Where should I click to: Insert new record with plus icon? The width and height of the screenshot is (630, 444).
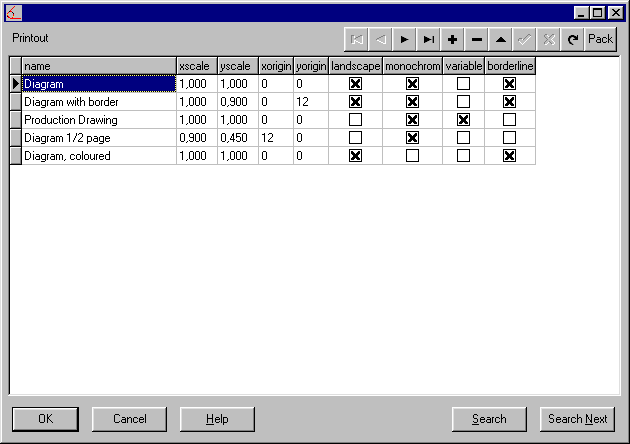pyautogui.click(x=452, y=39)
